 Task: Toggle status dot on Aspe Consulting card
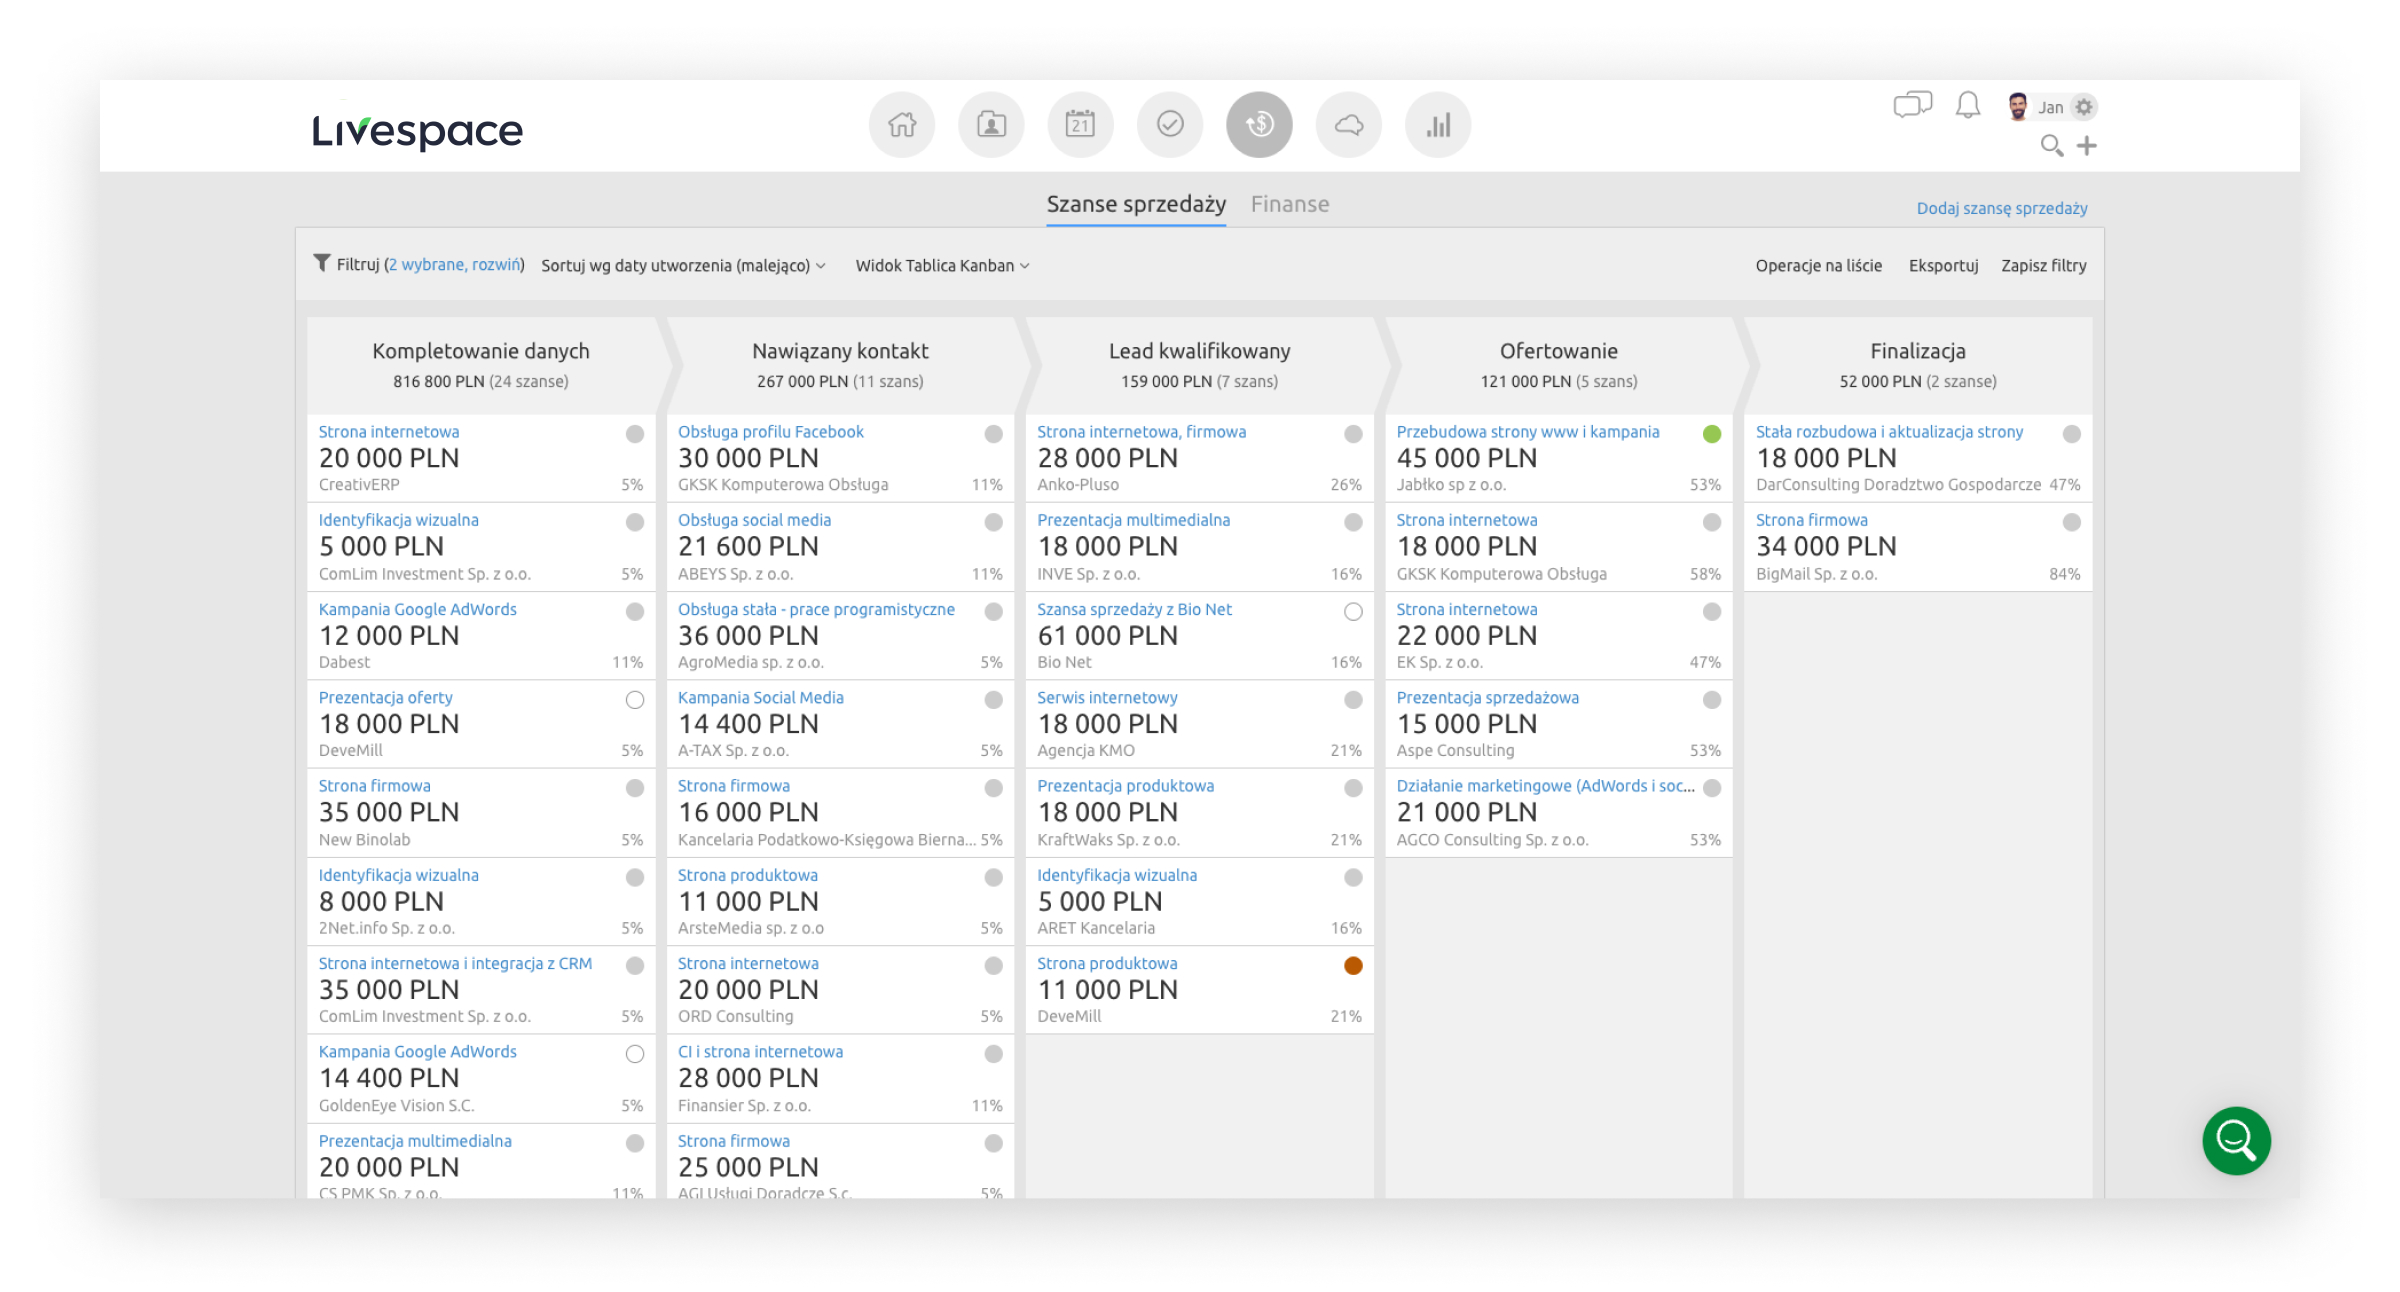click(x=1712, y=700)
